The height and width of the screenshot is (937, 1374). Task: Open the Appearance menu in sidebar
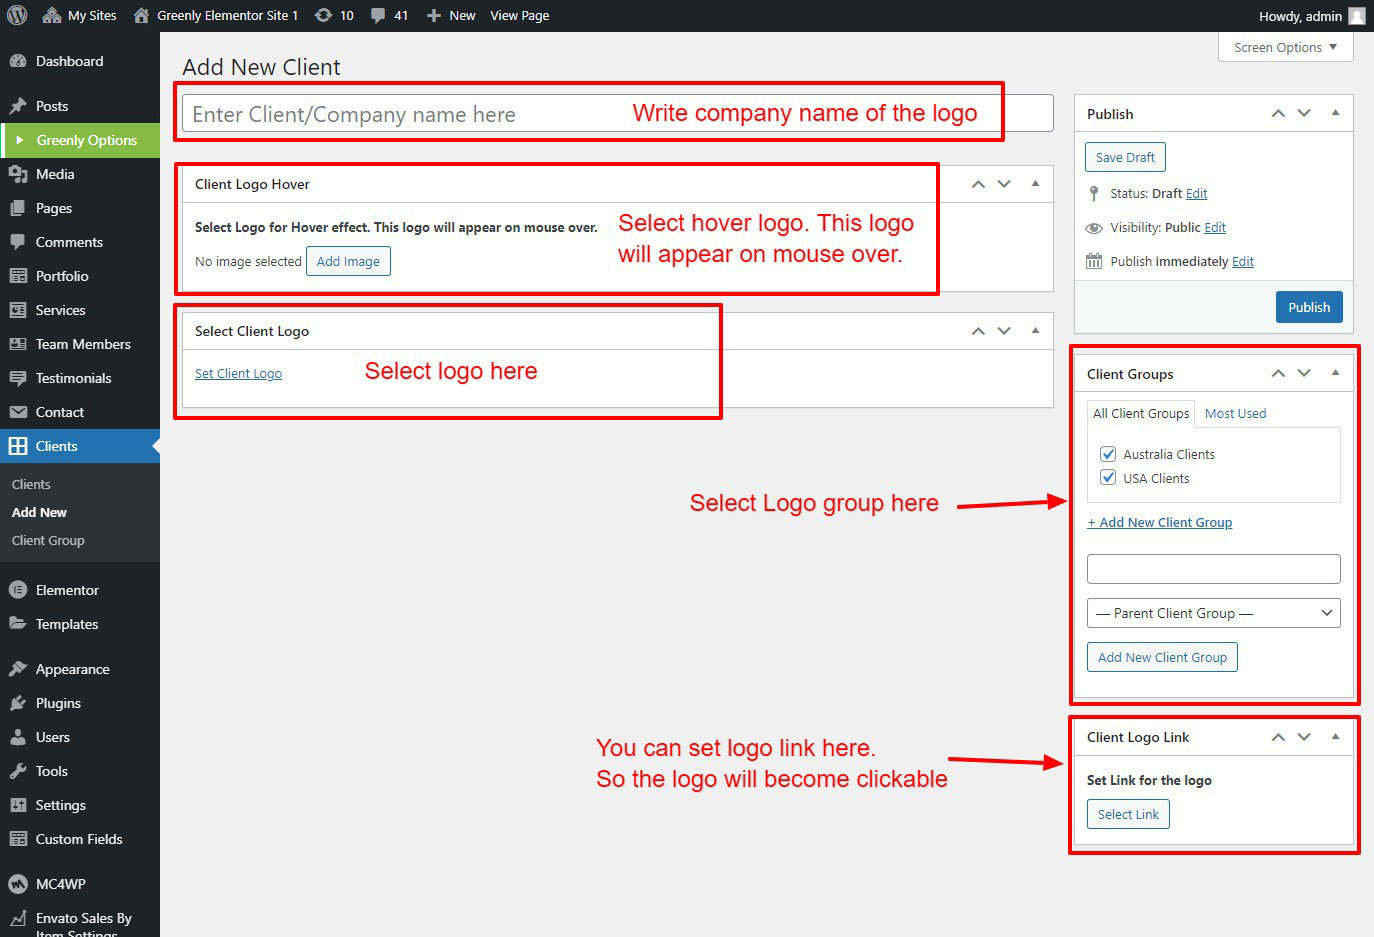pos(72,669)
